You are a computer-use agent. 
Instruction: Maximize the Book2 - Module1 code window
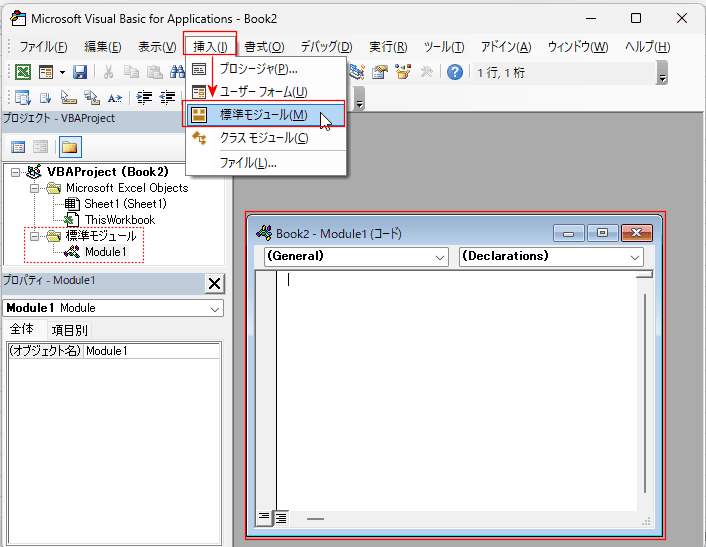(x=602, y=233)
